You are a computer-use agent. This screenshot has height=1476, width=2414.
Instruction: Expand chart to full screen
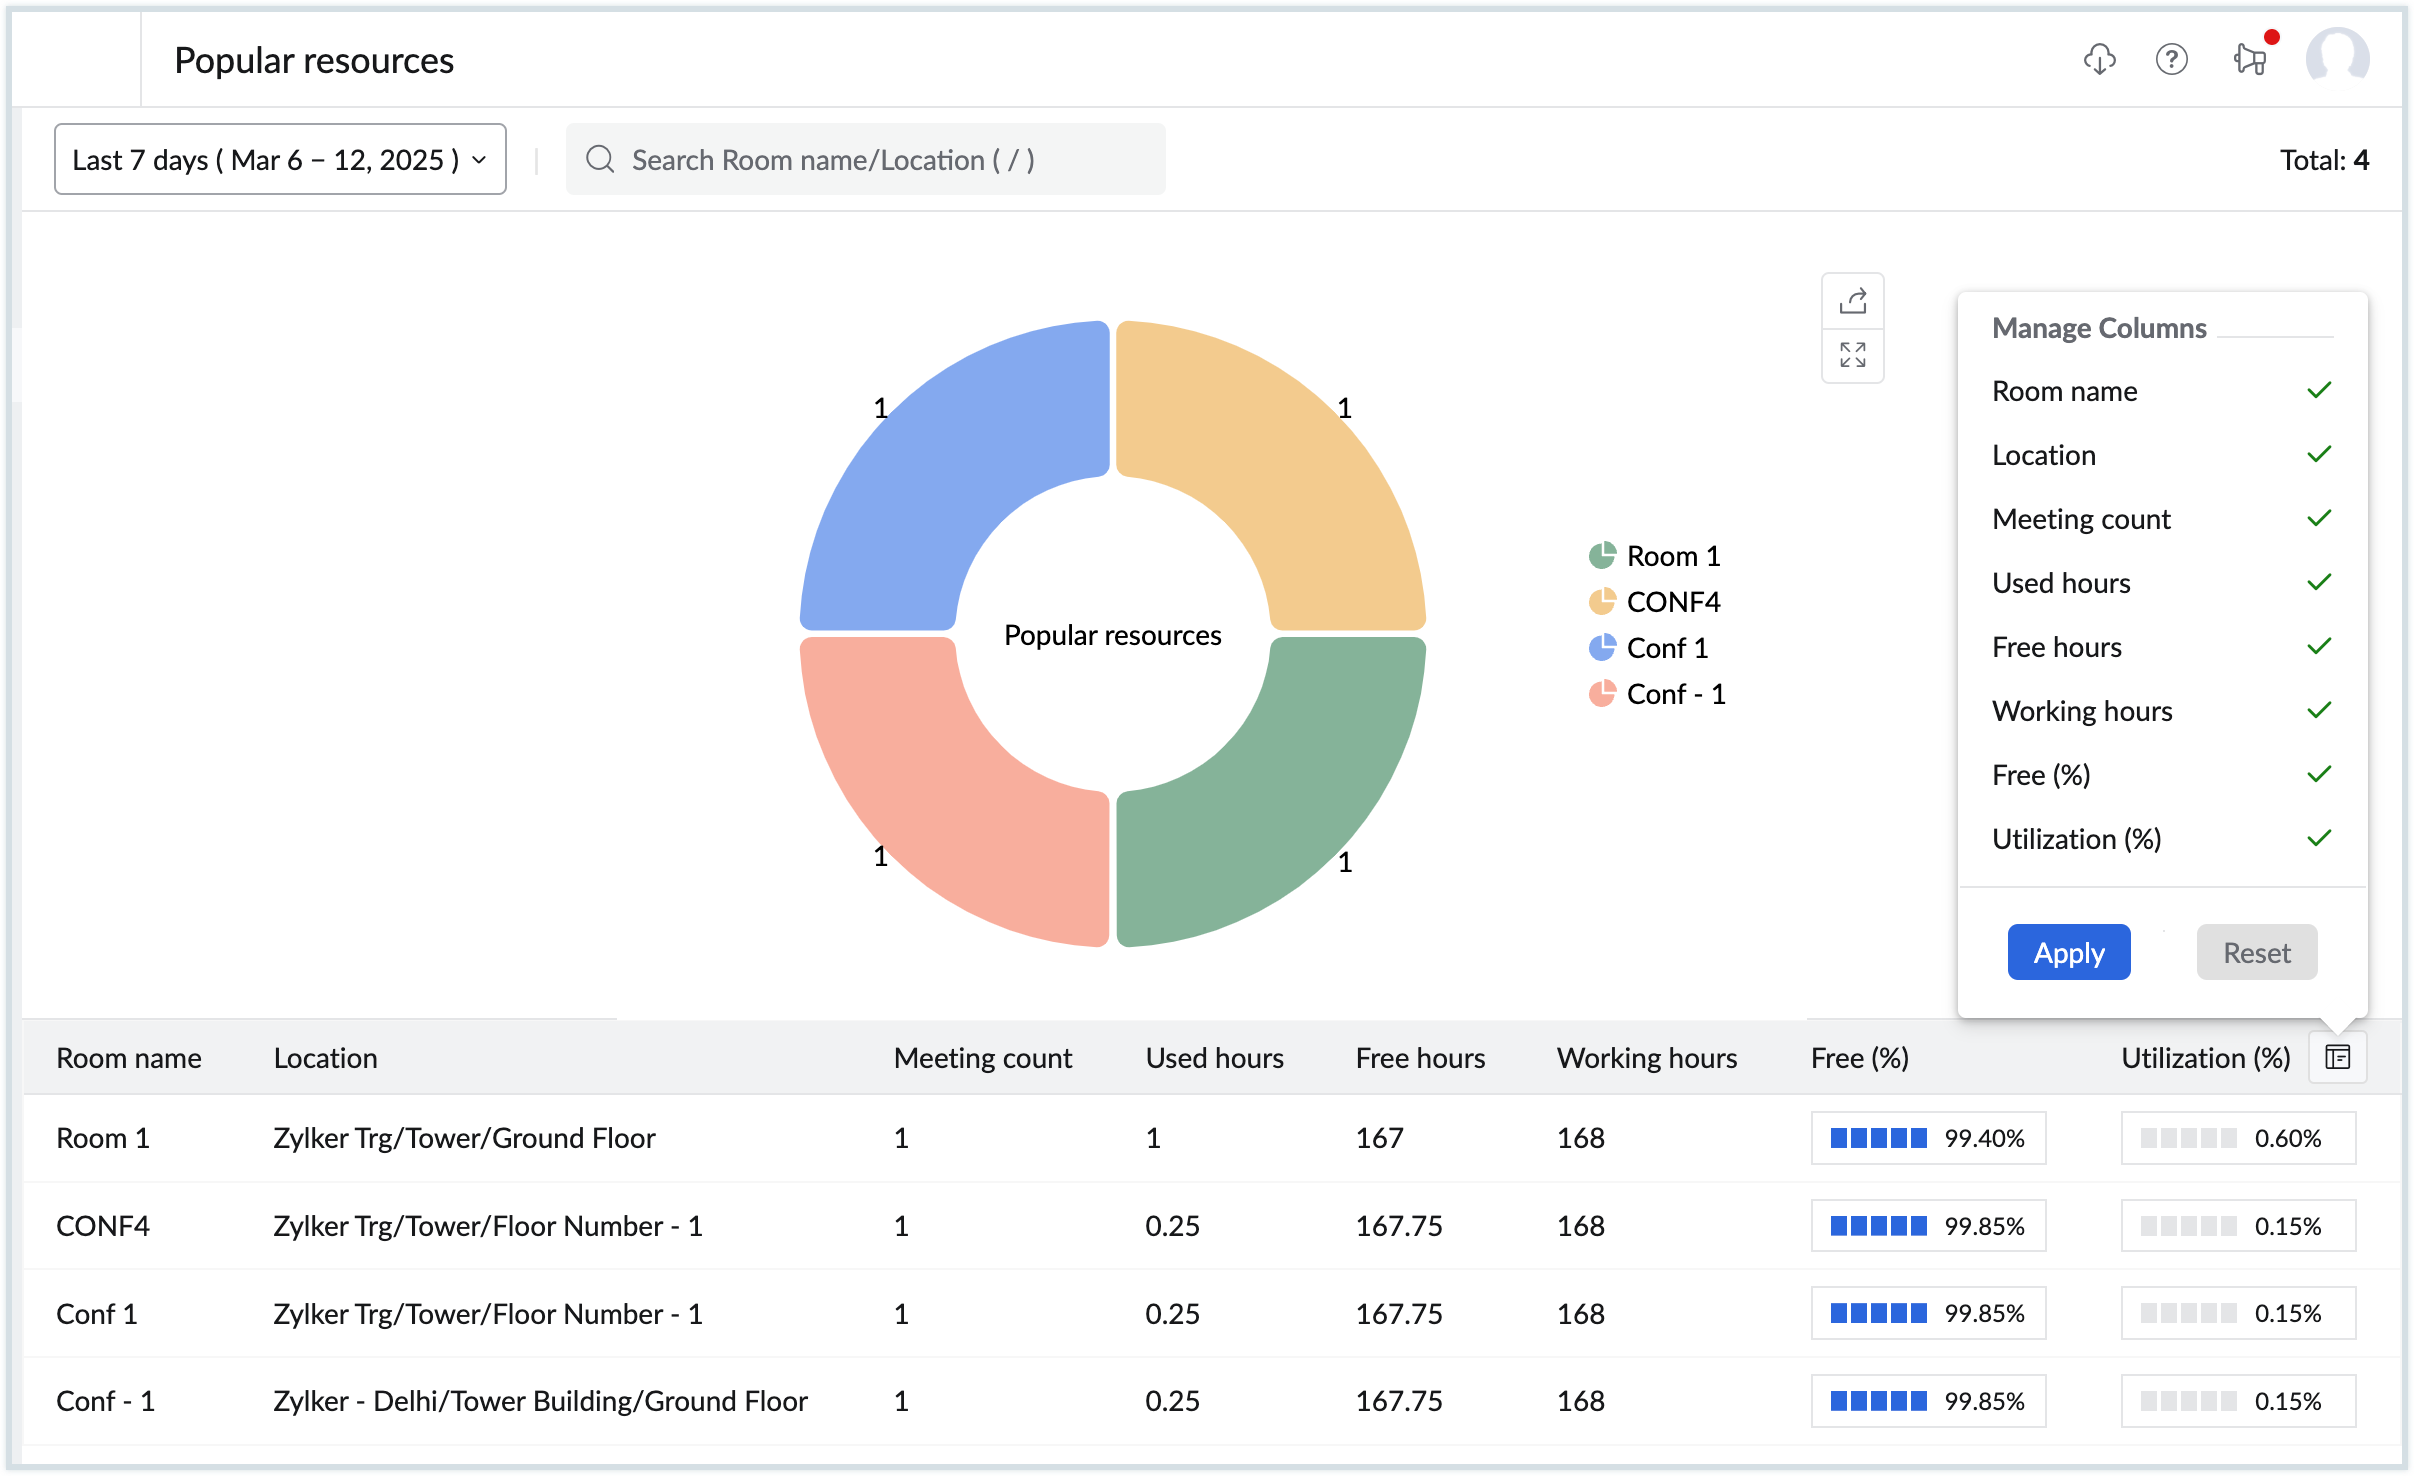1852,354
